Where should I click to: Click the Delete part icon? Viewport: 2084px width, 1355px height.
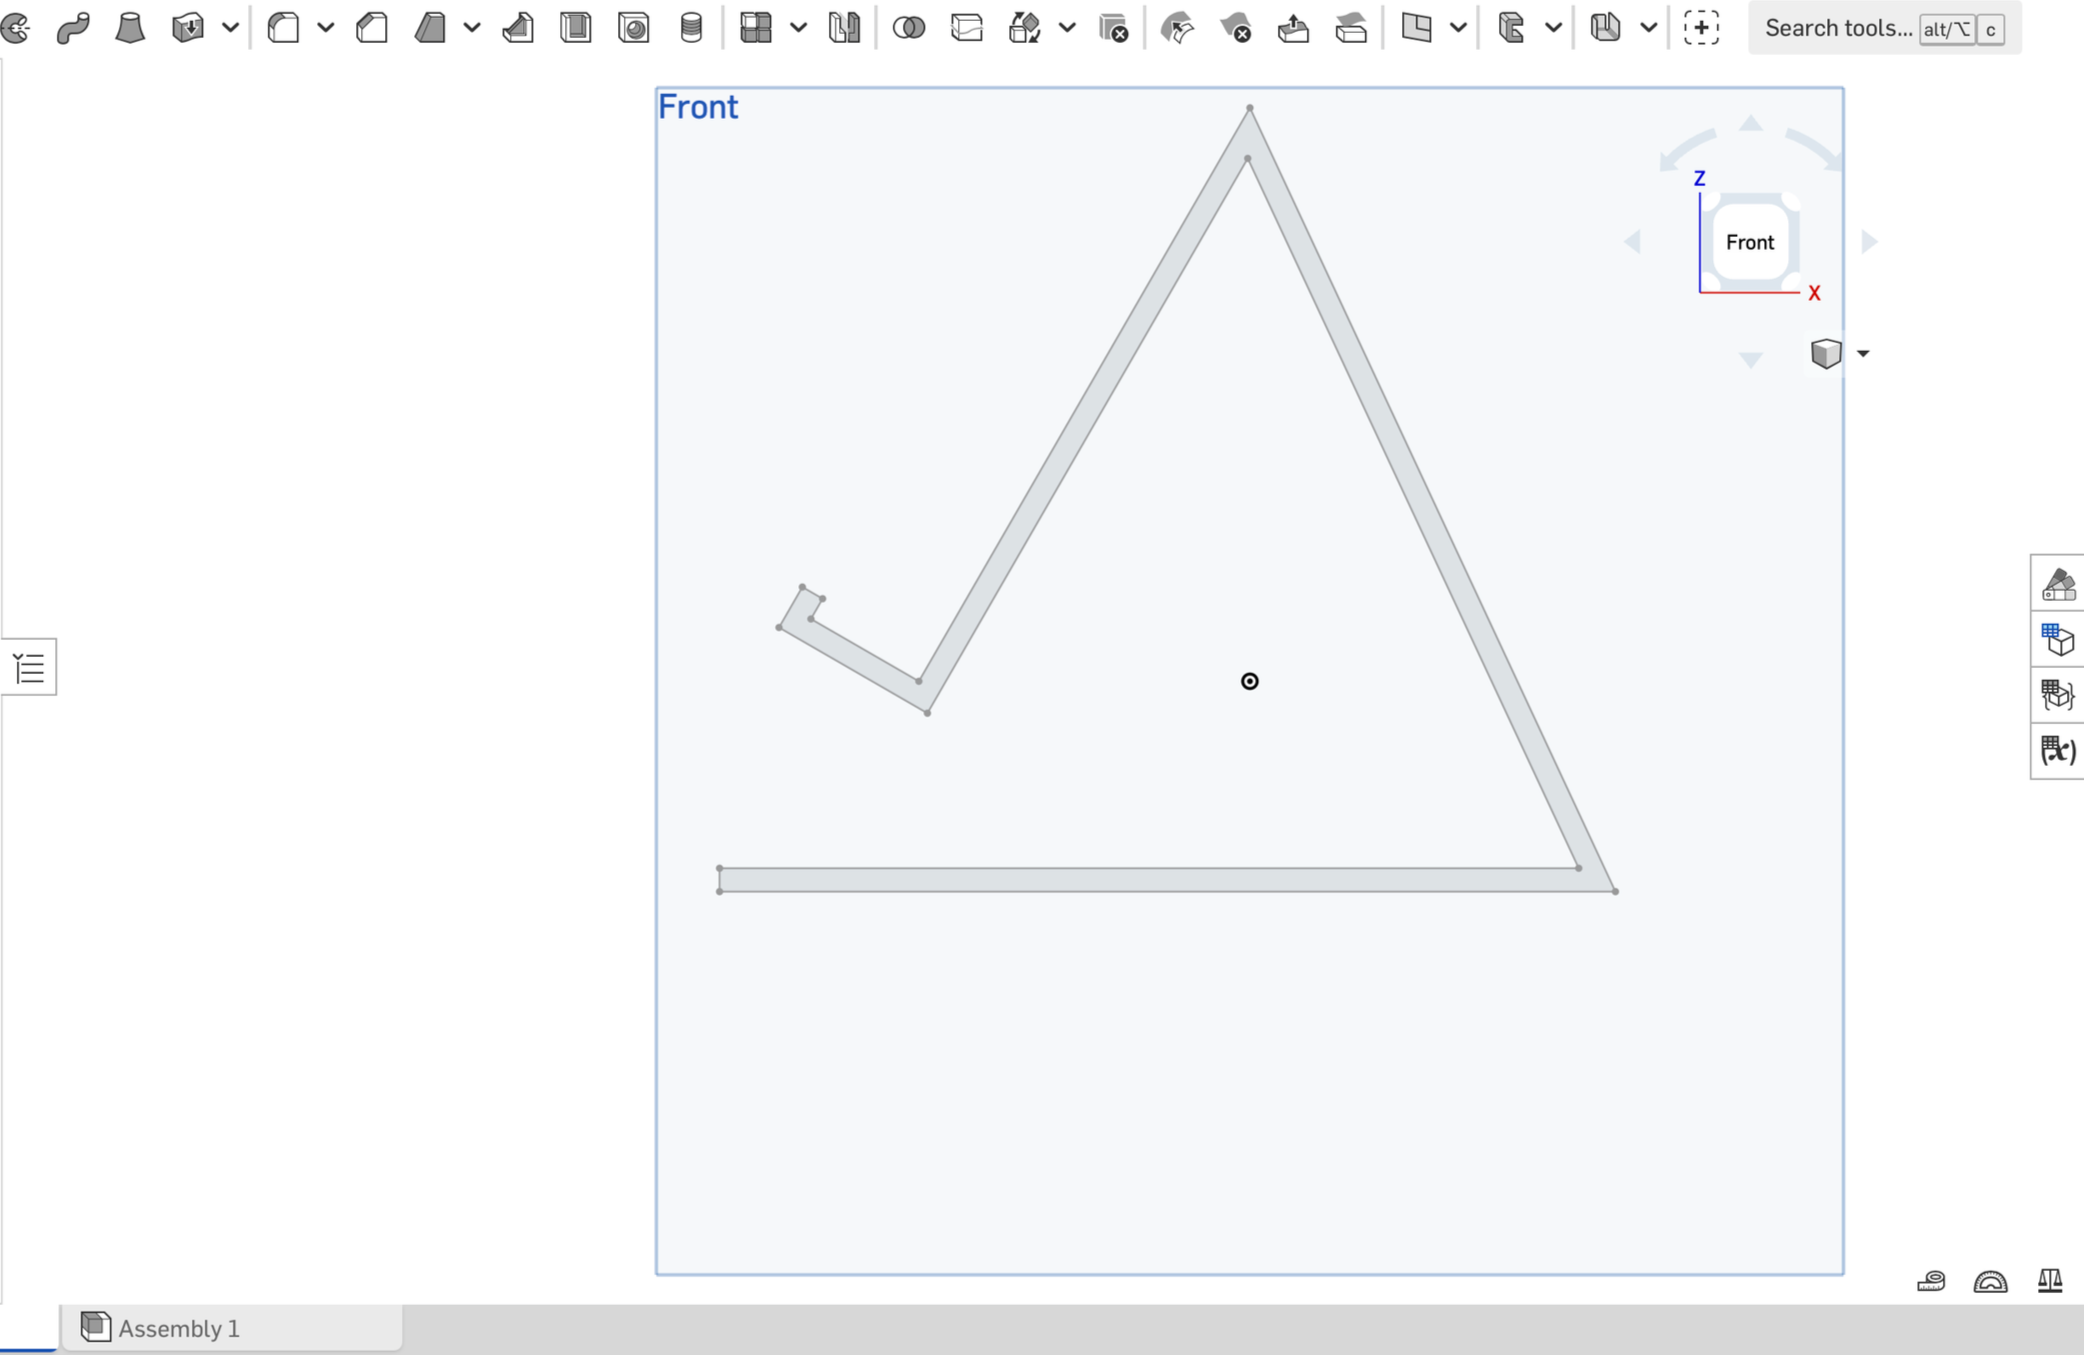click(x=1113, y=28)
